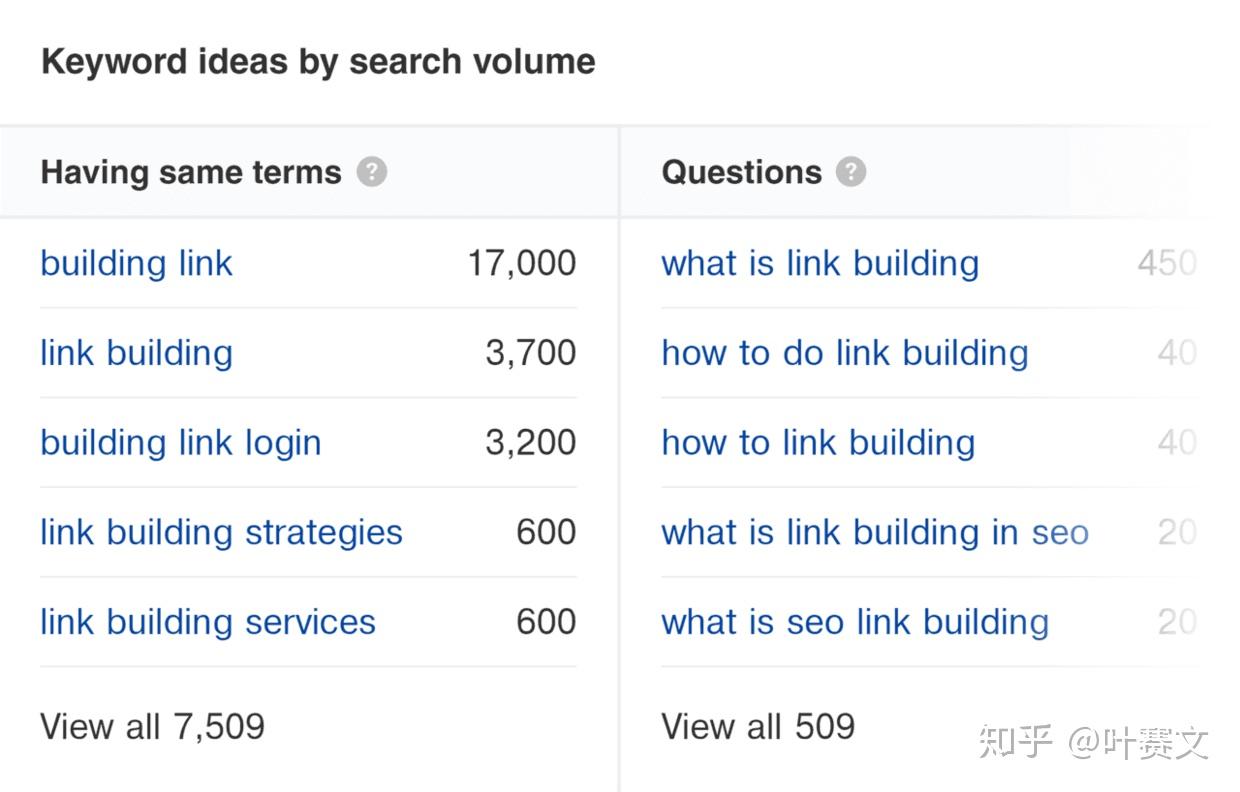1240x792 pixels.
Task: View all 509 question keywords
Action: click(x=758, y=726)
